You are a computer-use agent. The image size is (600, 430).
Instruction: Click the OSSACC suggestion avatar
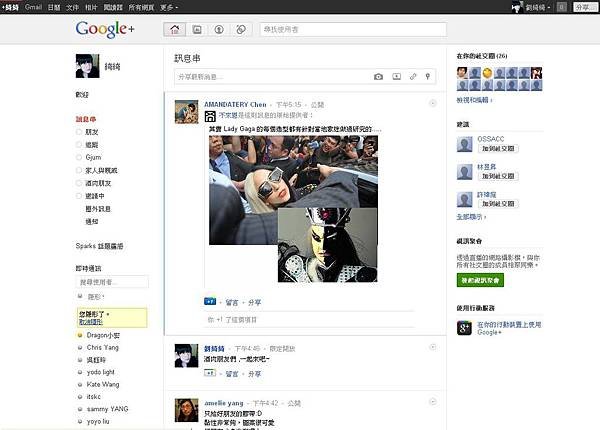click(465, 144)
